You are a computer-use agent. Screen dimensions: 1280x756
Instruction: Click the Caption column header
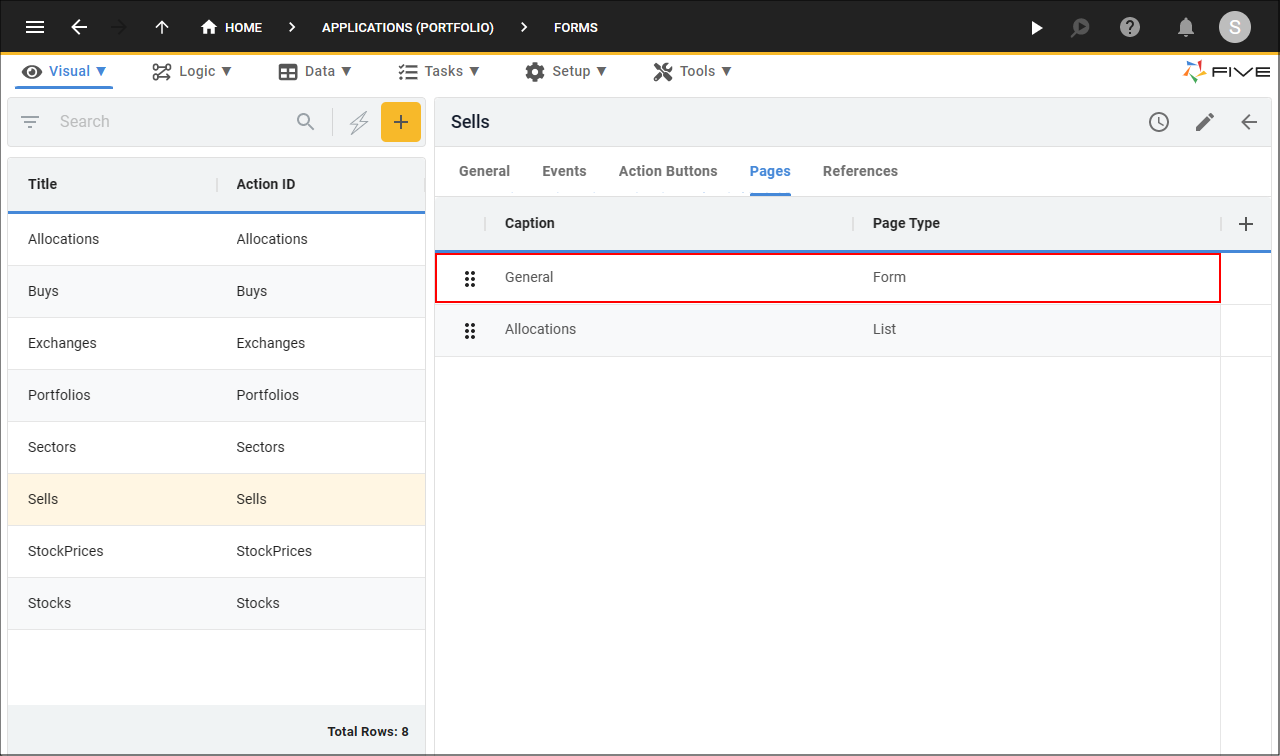[530, 223]
